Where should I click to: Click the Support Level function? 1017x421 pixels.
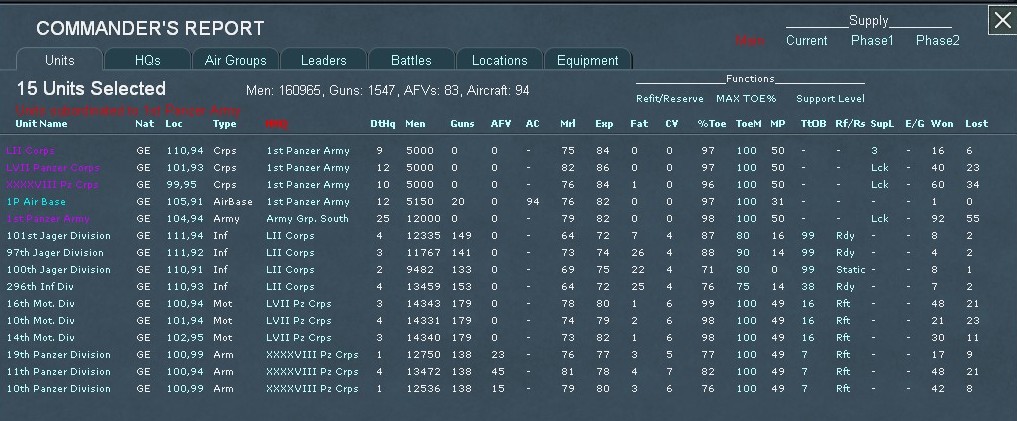tap(830, 99)
